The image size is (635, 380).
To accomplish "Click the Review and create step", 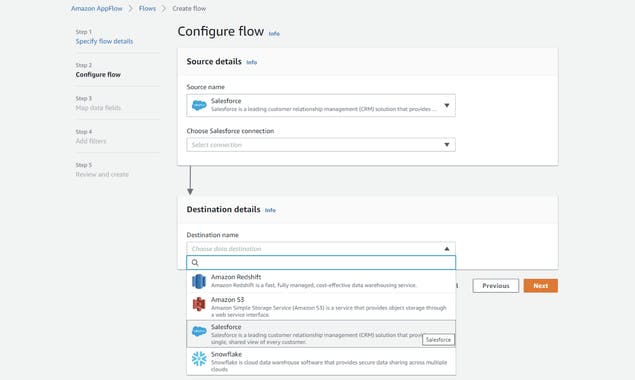I will (x=102, y=174).
